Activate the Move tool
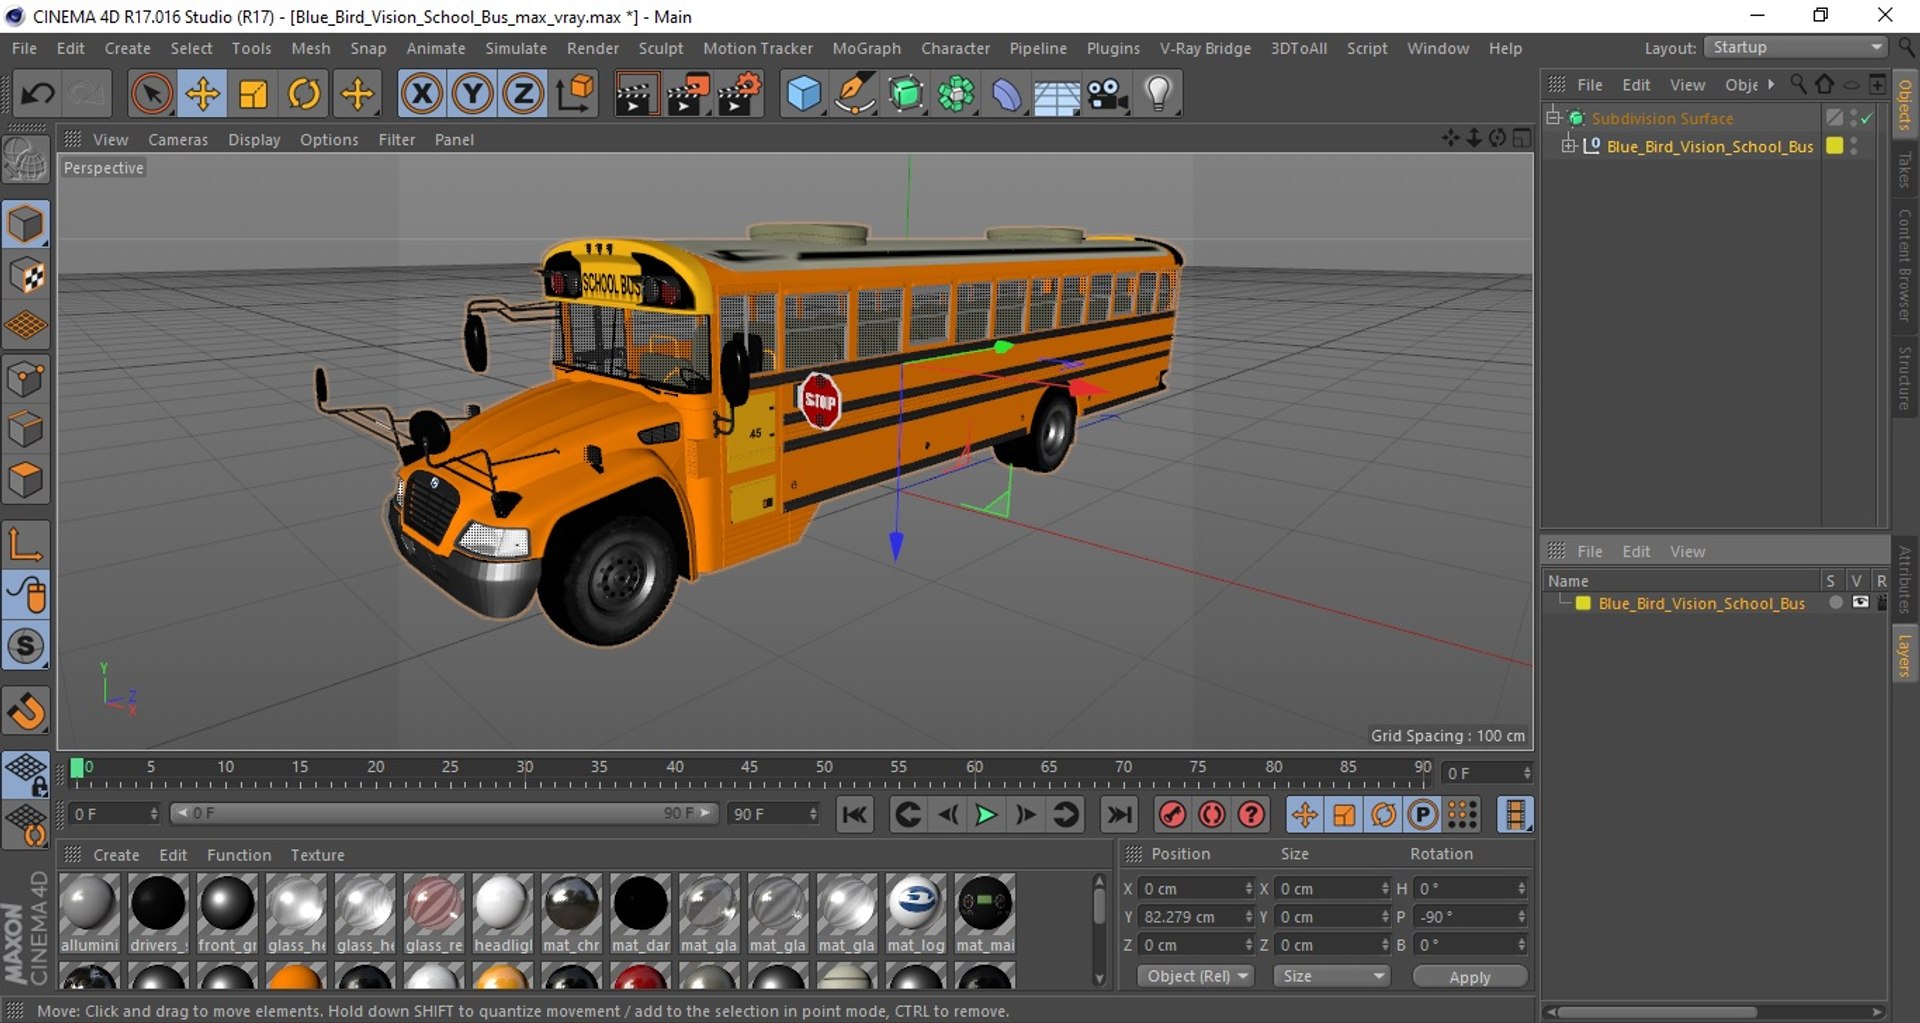Image resolution: width=1920 pixels, height=1023 pixels. pos(202,94)
